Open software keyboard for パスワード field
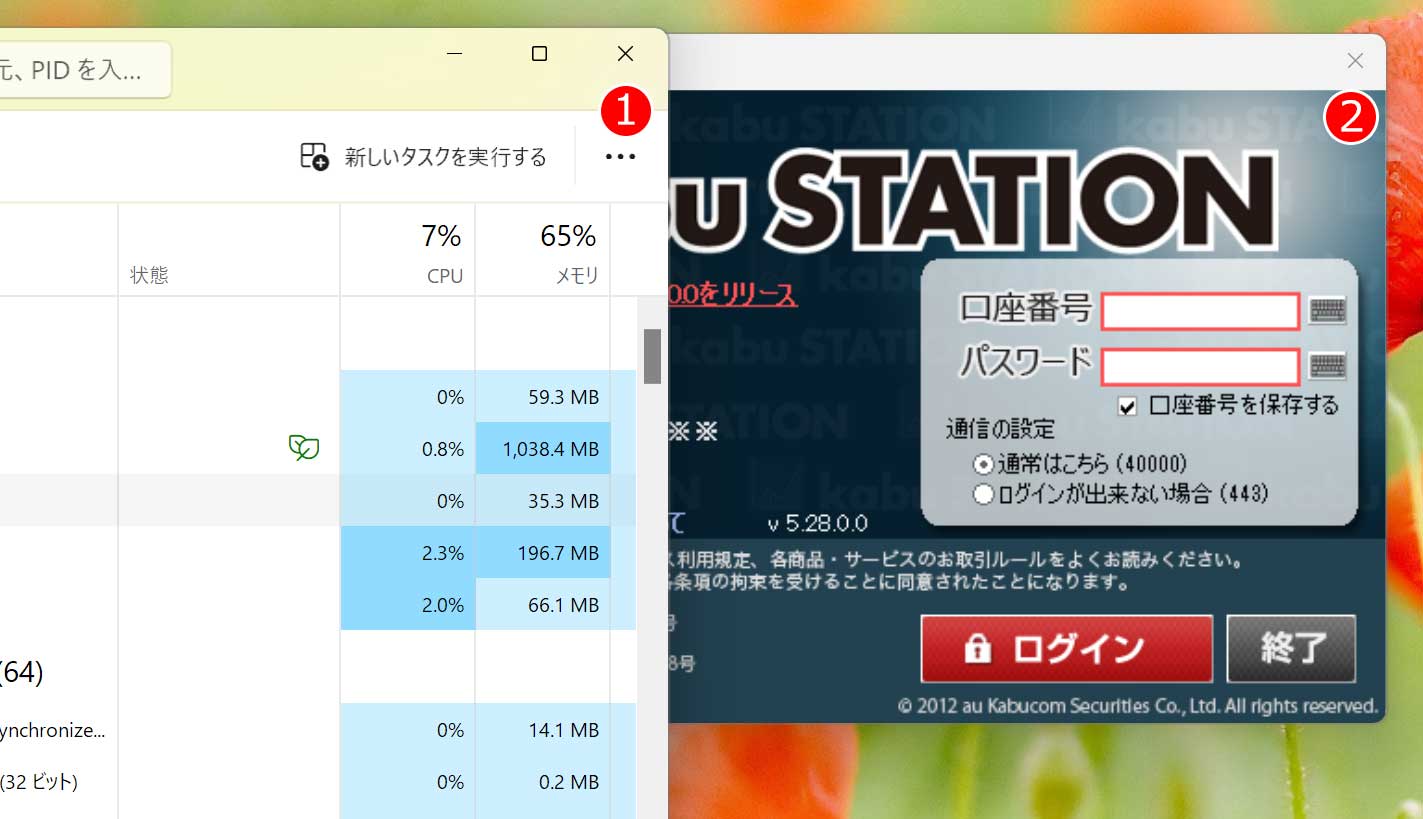 1328,367
